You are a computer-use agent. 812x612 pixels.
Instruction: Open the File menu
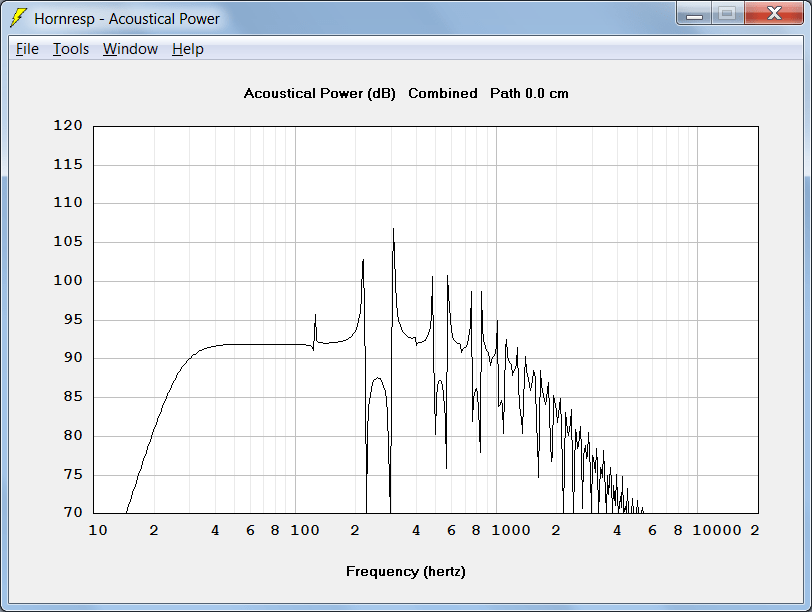click(27, 49)
